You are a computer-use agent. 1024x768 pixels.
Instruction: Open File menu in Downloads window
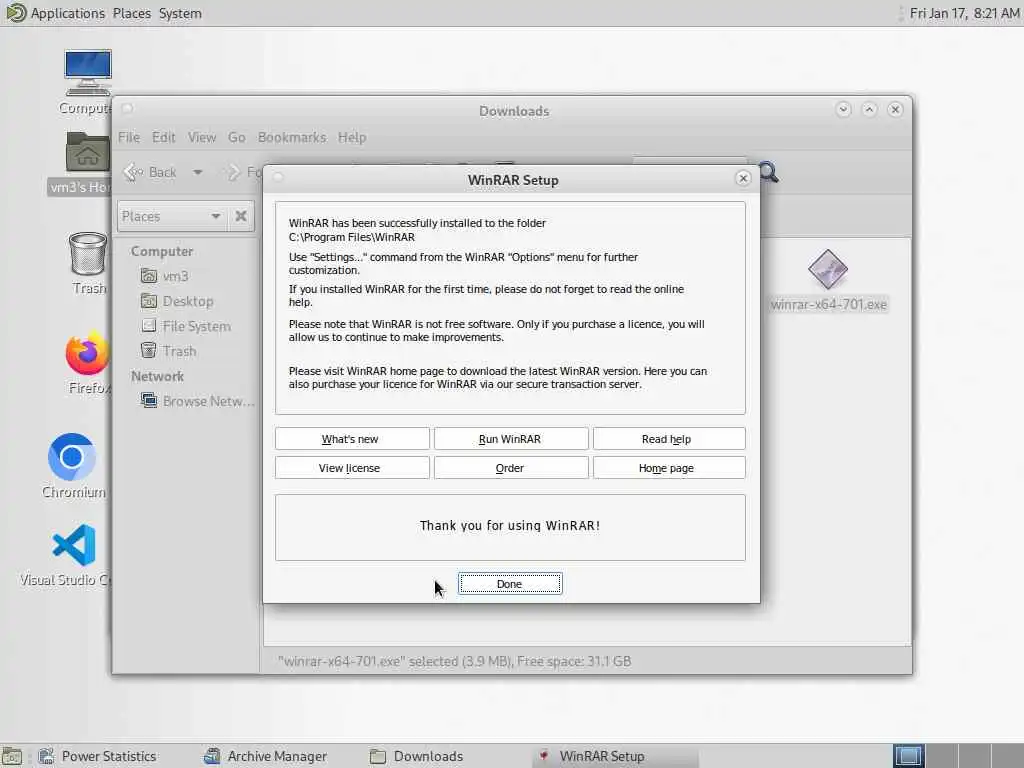click(129, 137)
